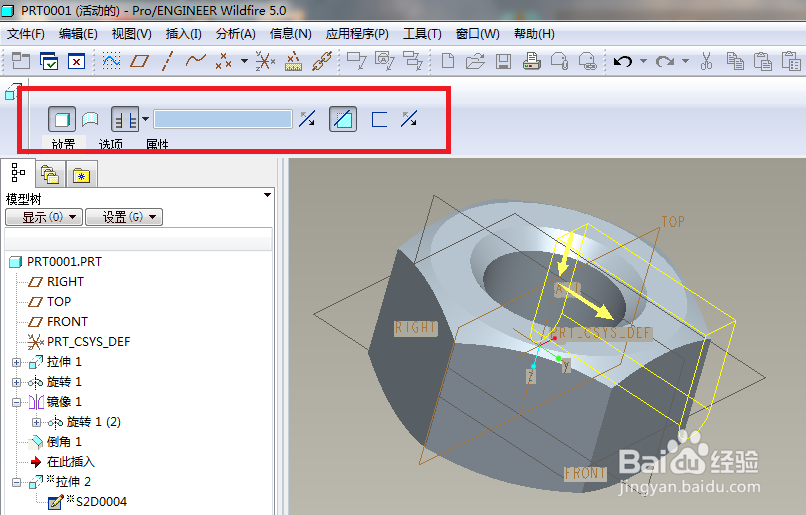Open the depth option dropdown arrow
This screenshot has width=806, height=515.
pos(145,119)
